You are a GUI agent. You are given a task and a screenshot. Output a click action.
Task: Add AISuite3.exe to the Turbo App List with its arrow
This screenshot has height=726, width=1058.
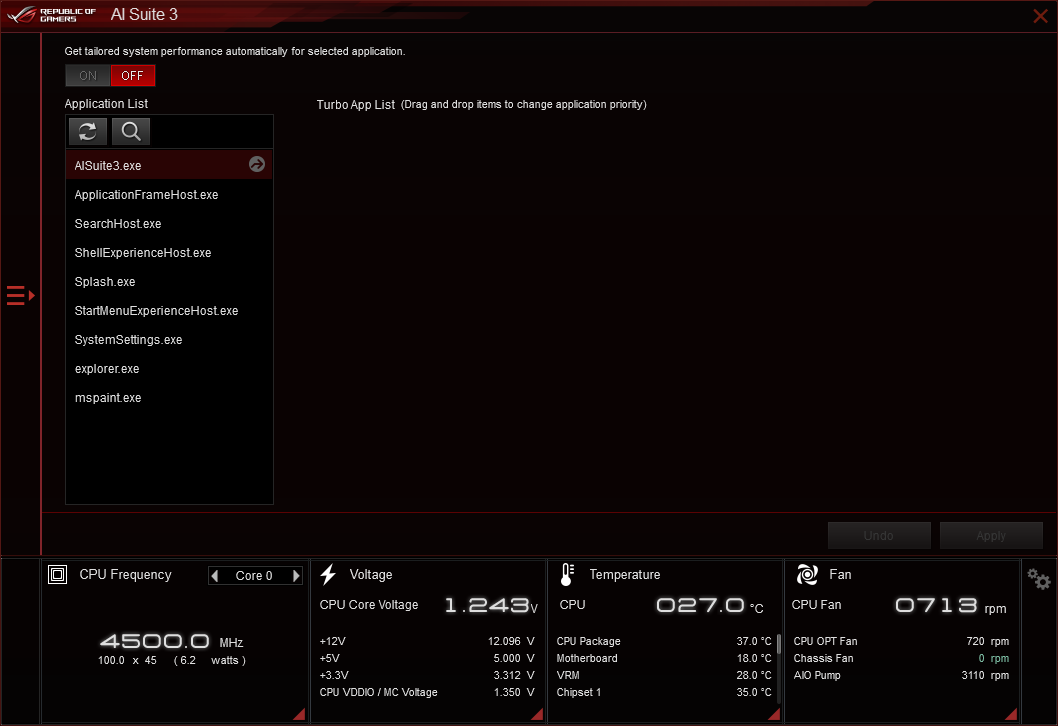click(256, 164)
